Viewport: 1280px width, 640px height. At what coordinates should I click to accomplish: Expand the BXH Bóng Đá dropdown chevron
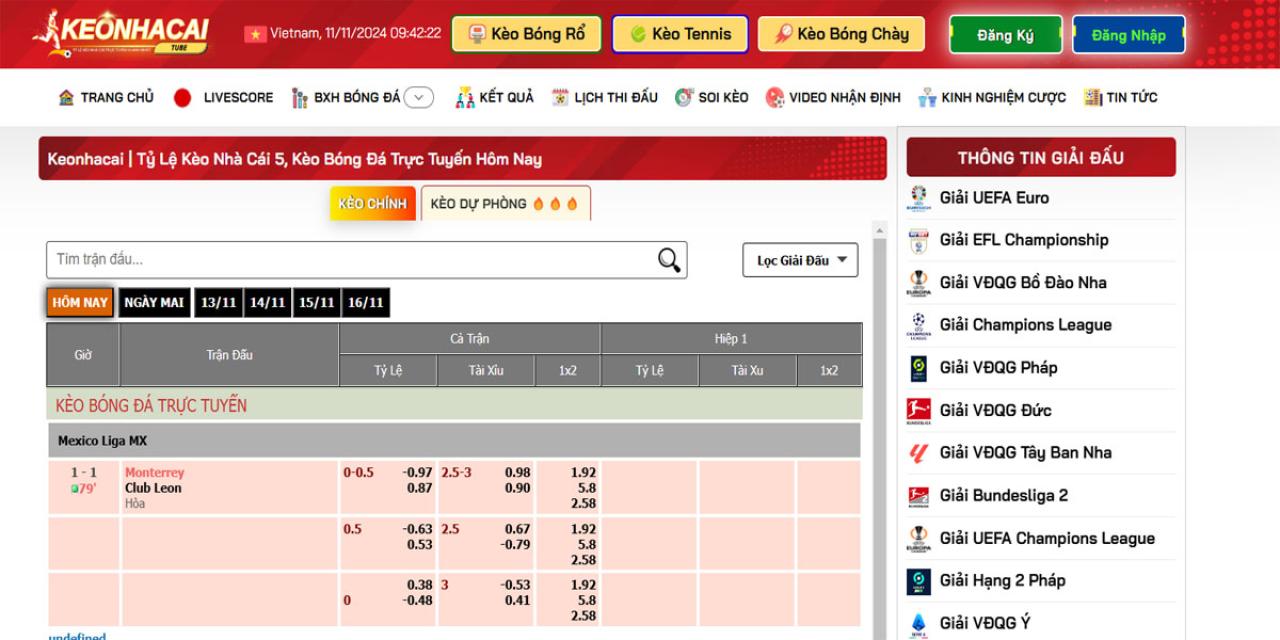pyautogui.click(x=419, y=97)
